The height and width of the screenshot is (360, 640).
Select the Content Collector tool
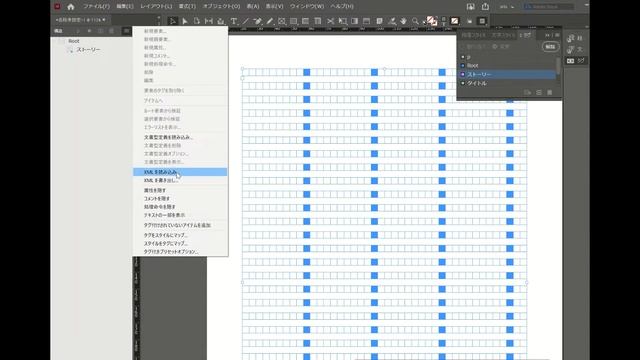coord(221,21)
